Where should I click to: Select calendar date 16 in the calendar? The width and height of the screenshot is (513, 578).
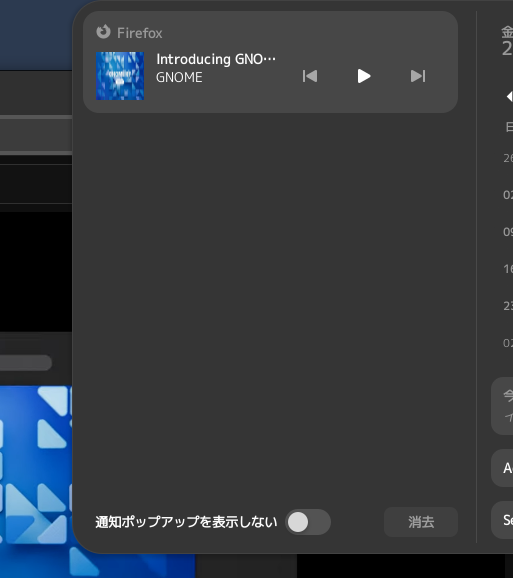pyautogui.click(x=508, y=269)
